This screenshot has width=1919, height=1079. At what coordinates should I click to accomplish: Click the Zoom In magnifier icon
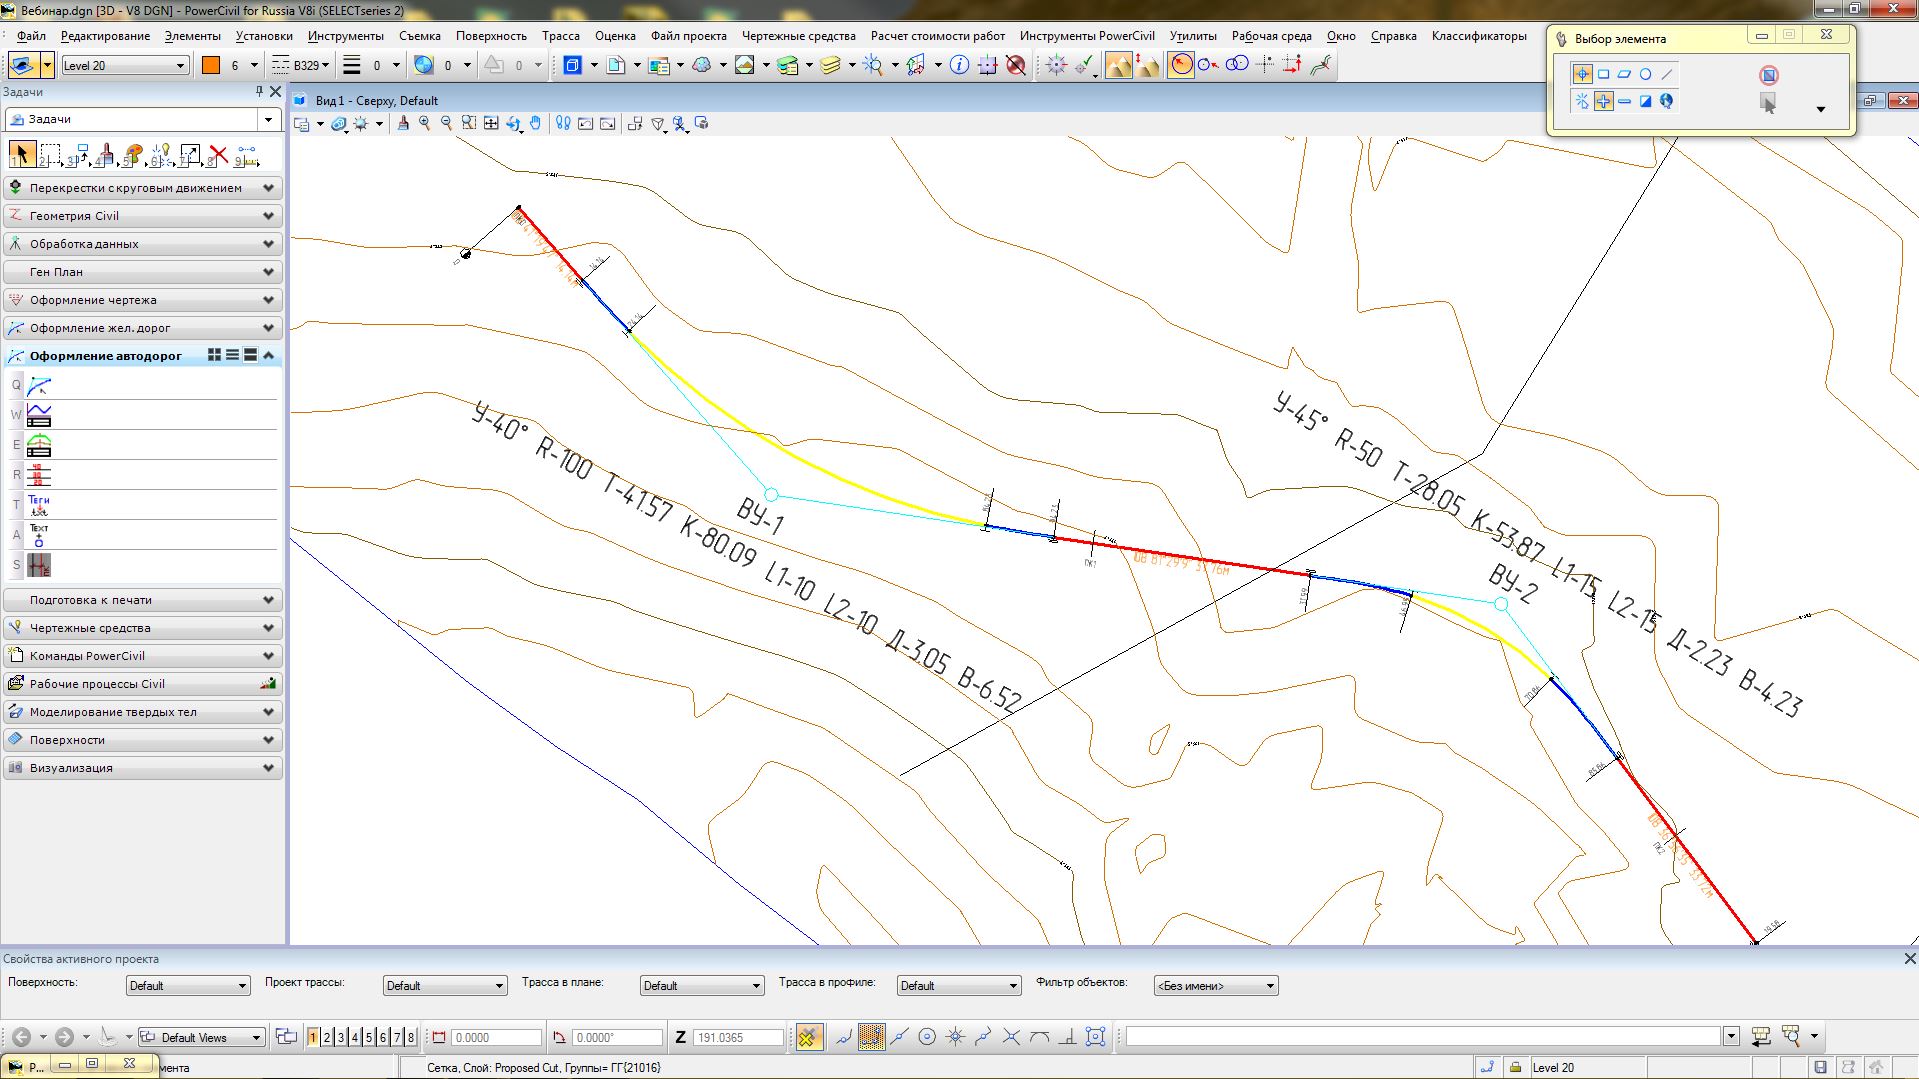(425, 123)
